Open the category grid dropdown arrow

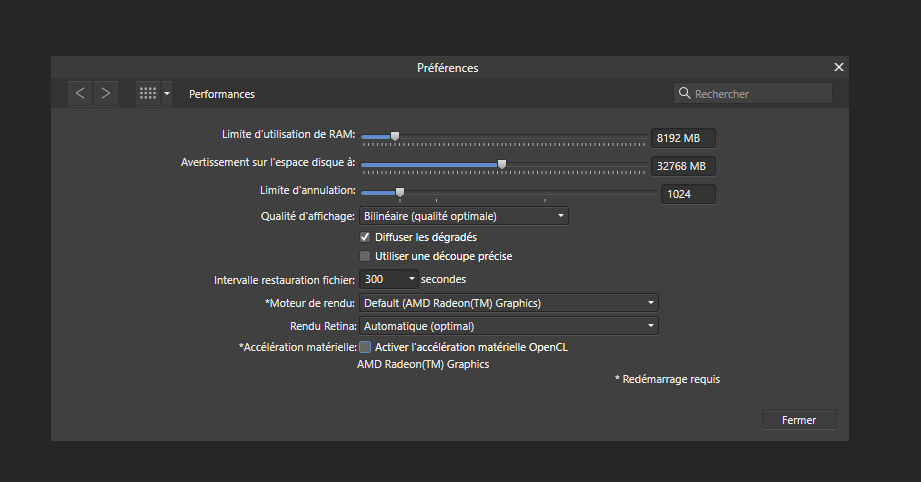coord(167,93)
